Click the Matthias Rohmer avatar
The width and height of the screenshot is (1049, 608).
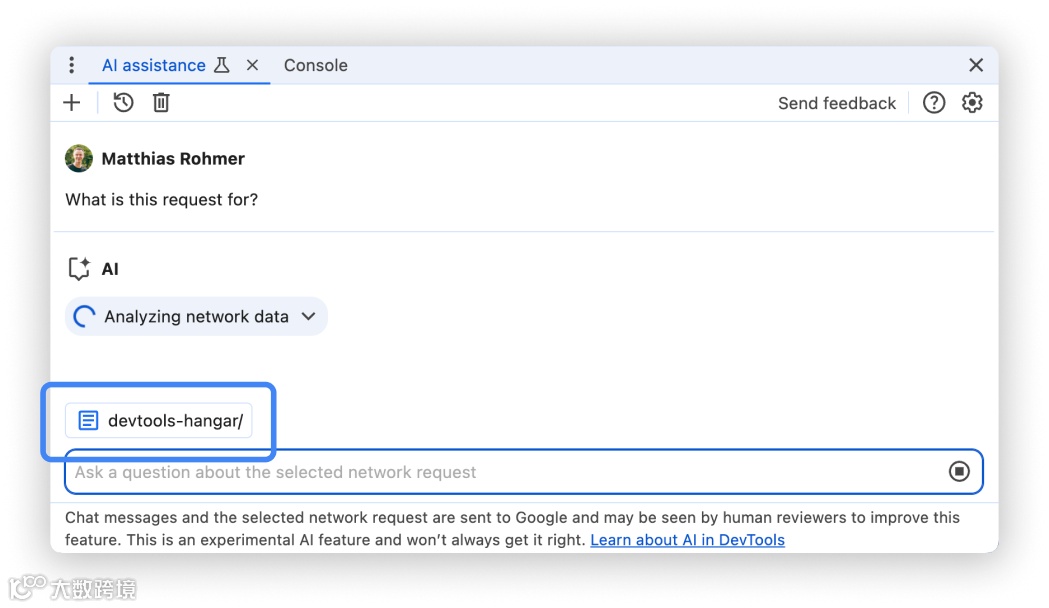tap(78, 158)
